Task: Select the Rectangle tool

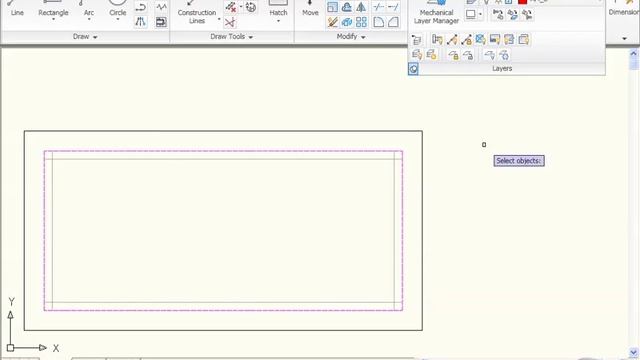Action: 53,10
